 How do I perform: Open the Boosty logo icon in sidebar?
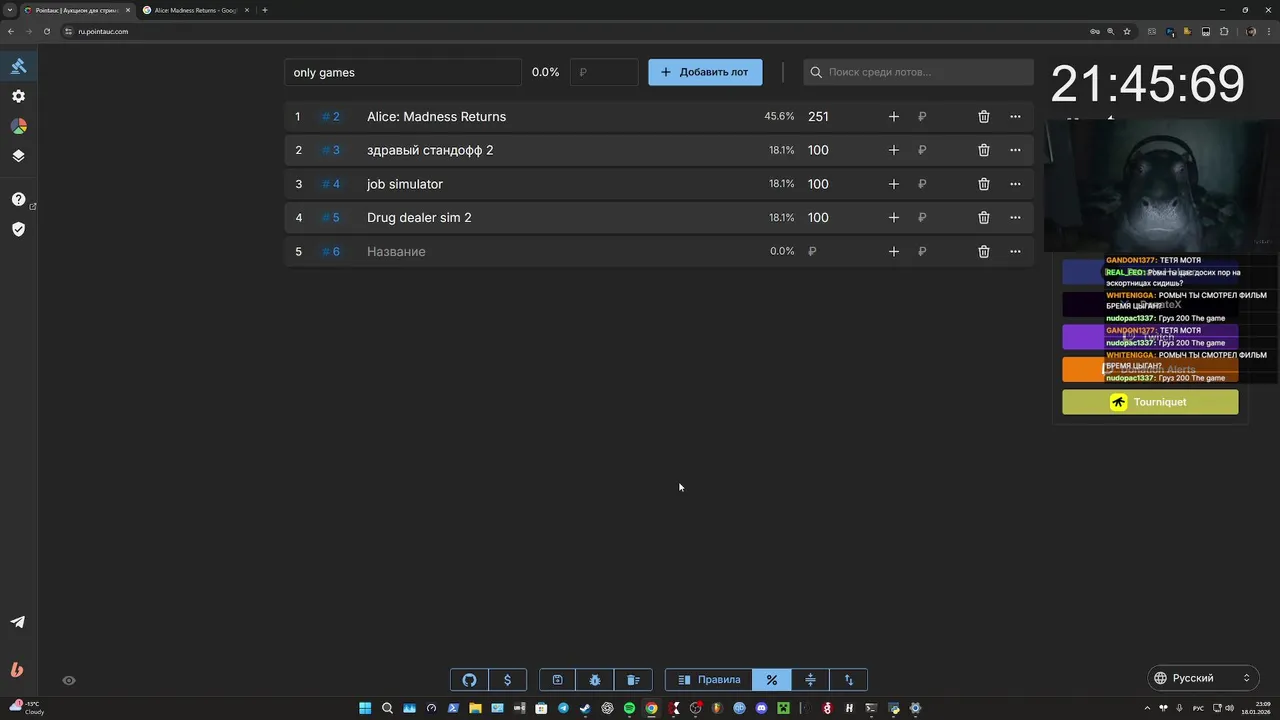[17, 670]
